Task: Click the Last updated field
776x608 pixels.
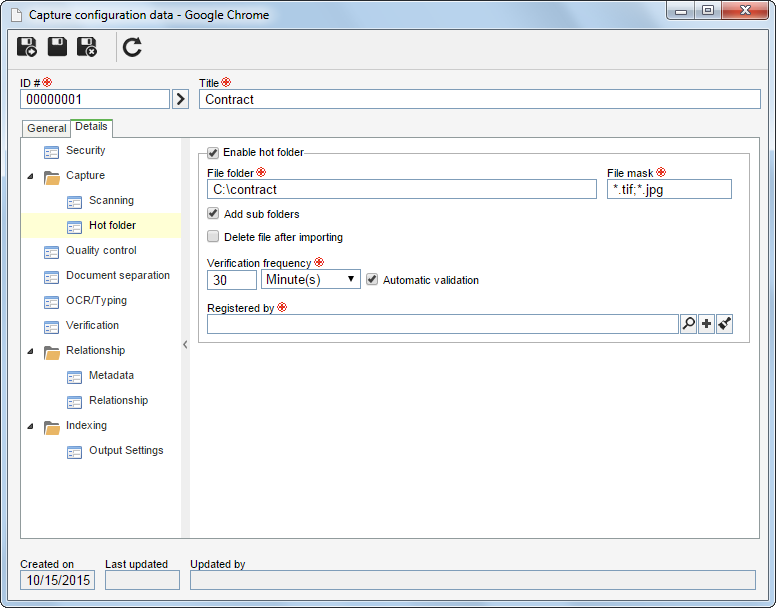Action: tap(143, 580)
